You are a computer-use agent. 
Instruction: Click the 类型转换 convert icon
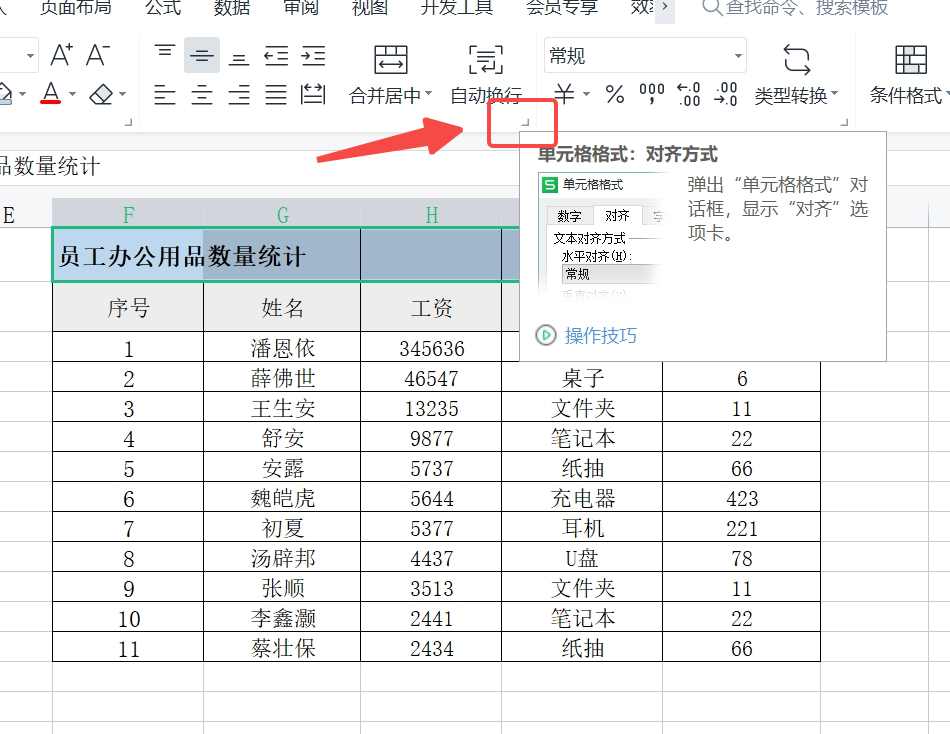coord(796,59)
